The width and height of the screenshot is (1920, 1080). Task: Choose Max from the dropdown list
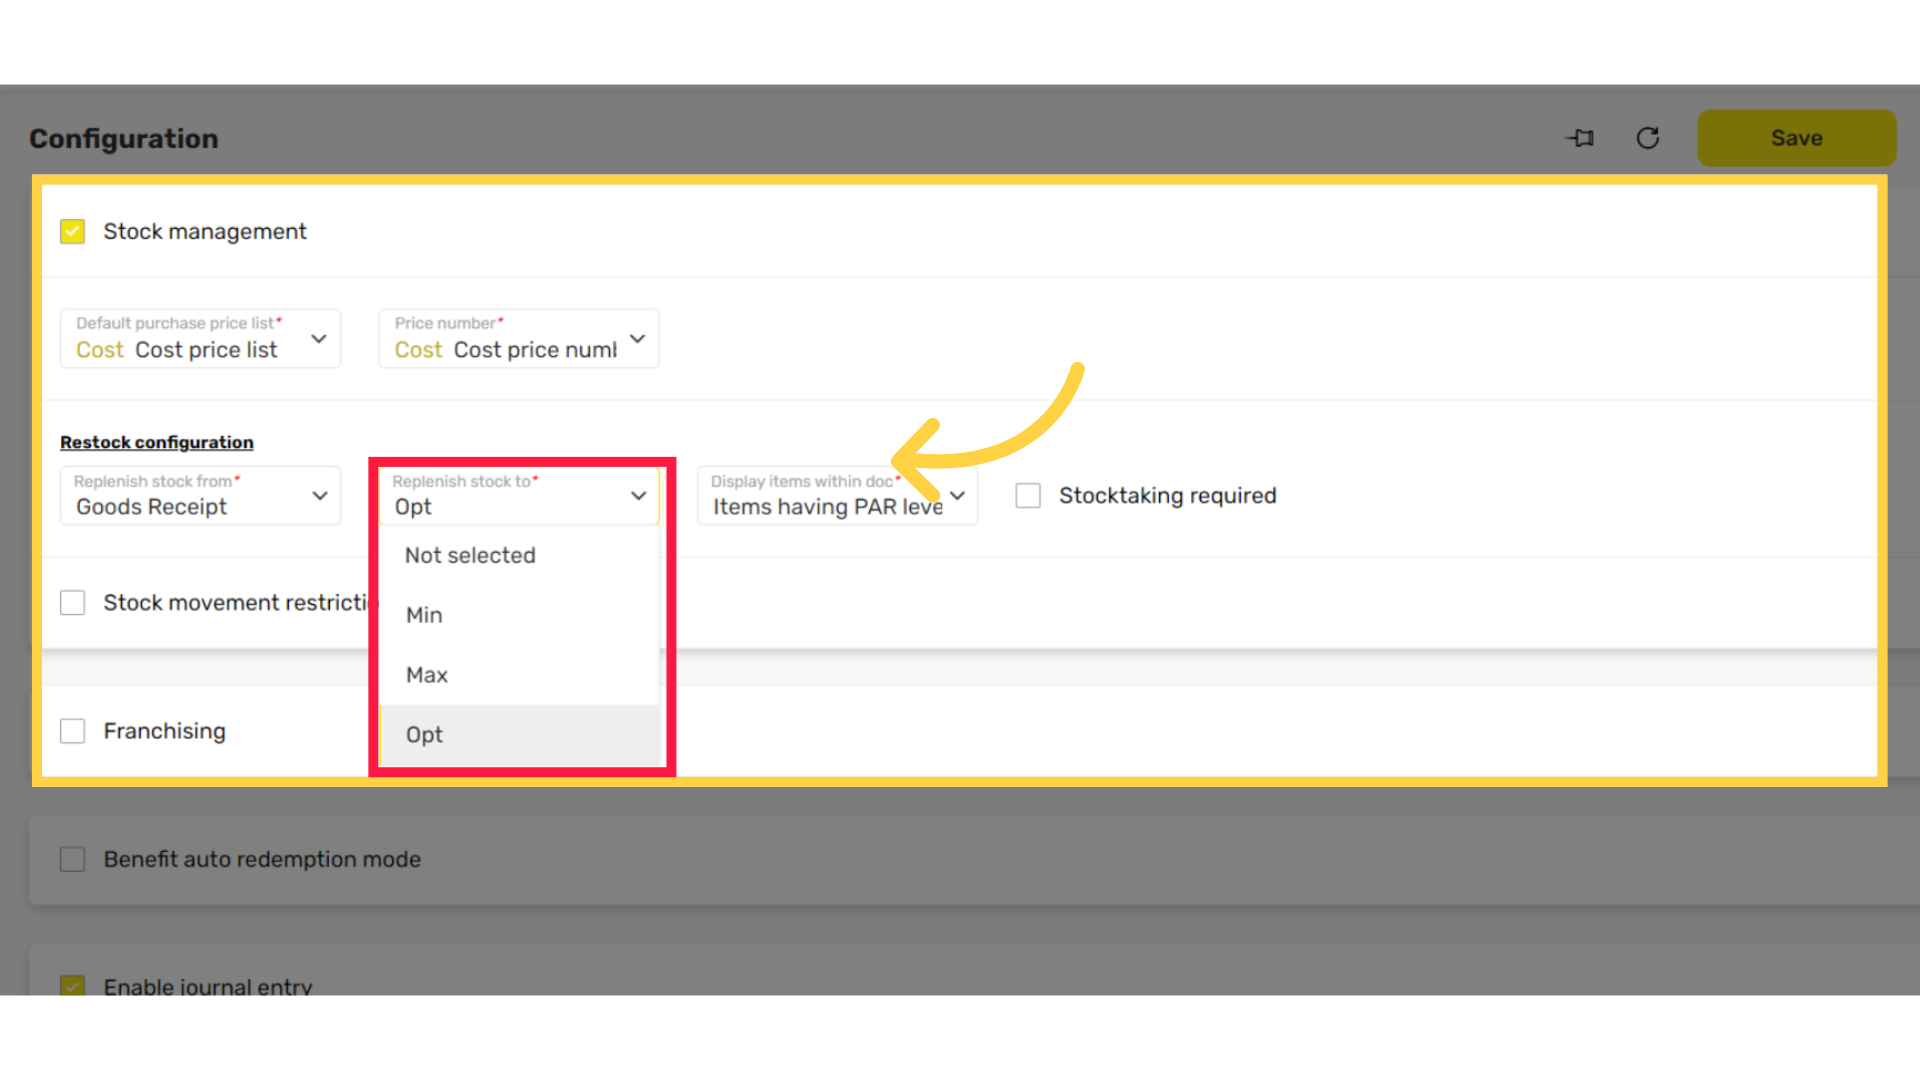[427, 675]
